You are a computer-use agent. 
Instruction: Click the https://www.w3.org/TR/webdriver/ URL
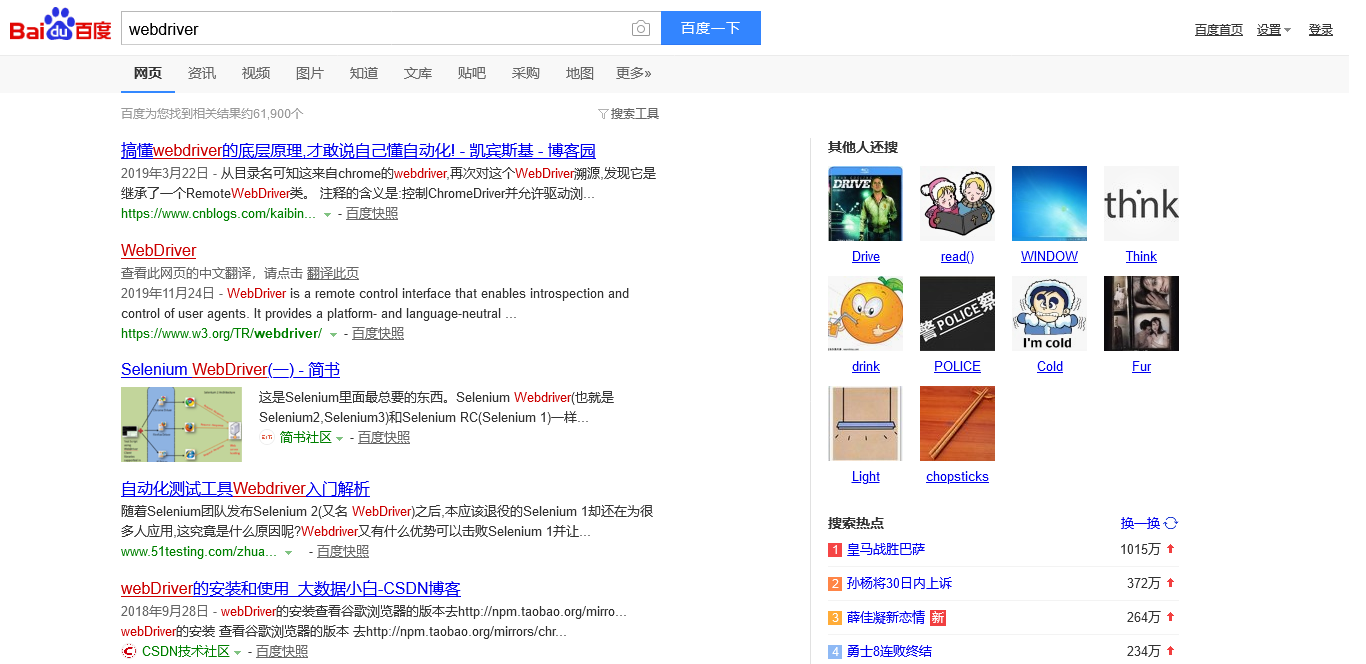point(221,334)
